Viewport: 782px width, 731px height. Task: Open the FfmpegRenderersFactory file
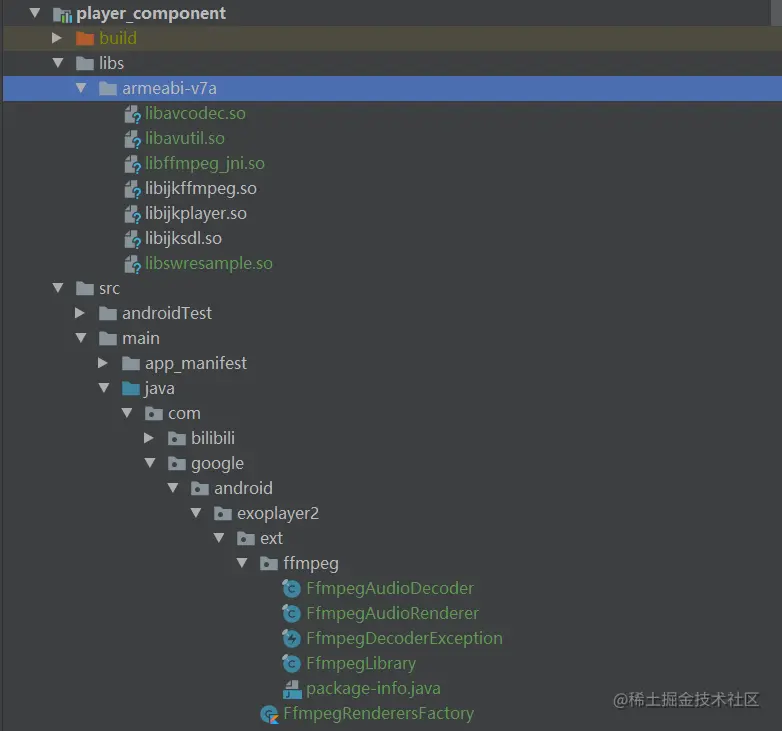coord(378,713)
